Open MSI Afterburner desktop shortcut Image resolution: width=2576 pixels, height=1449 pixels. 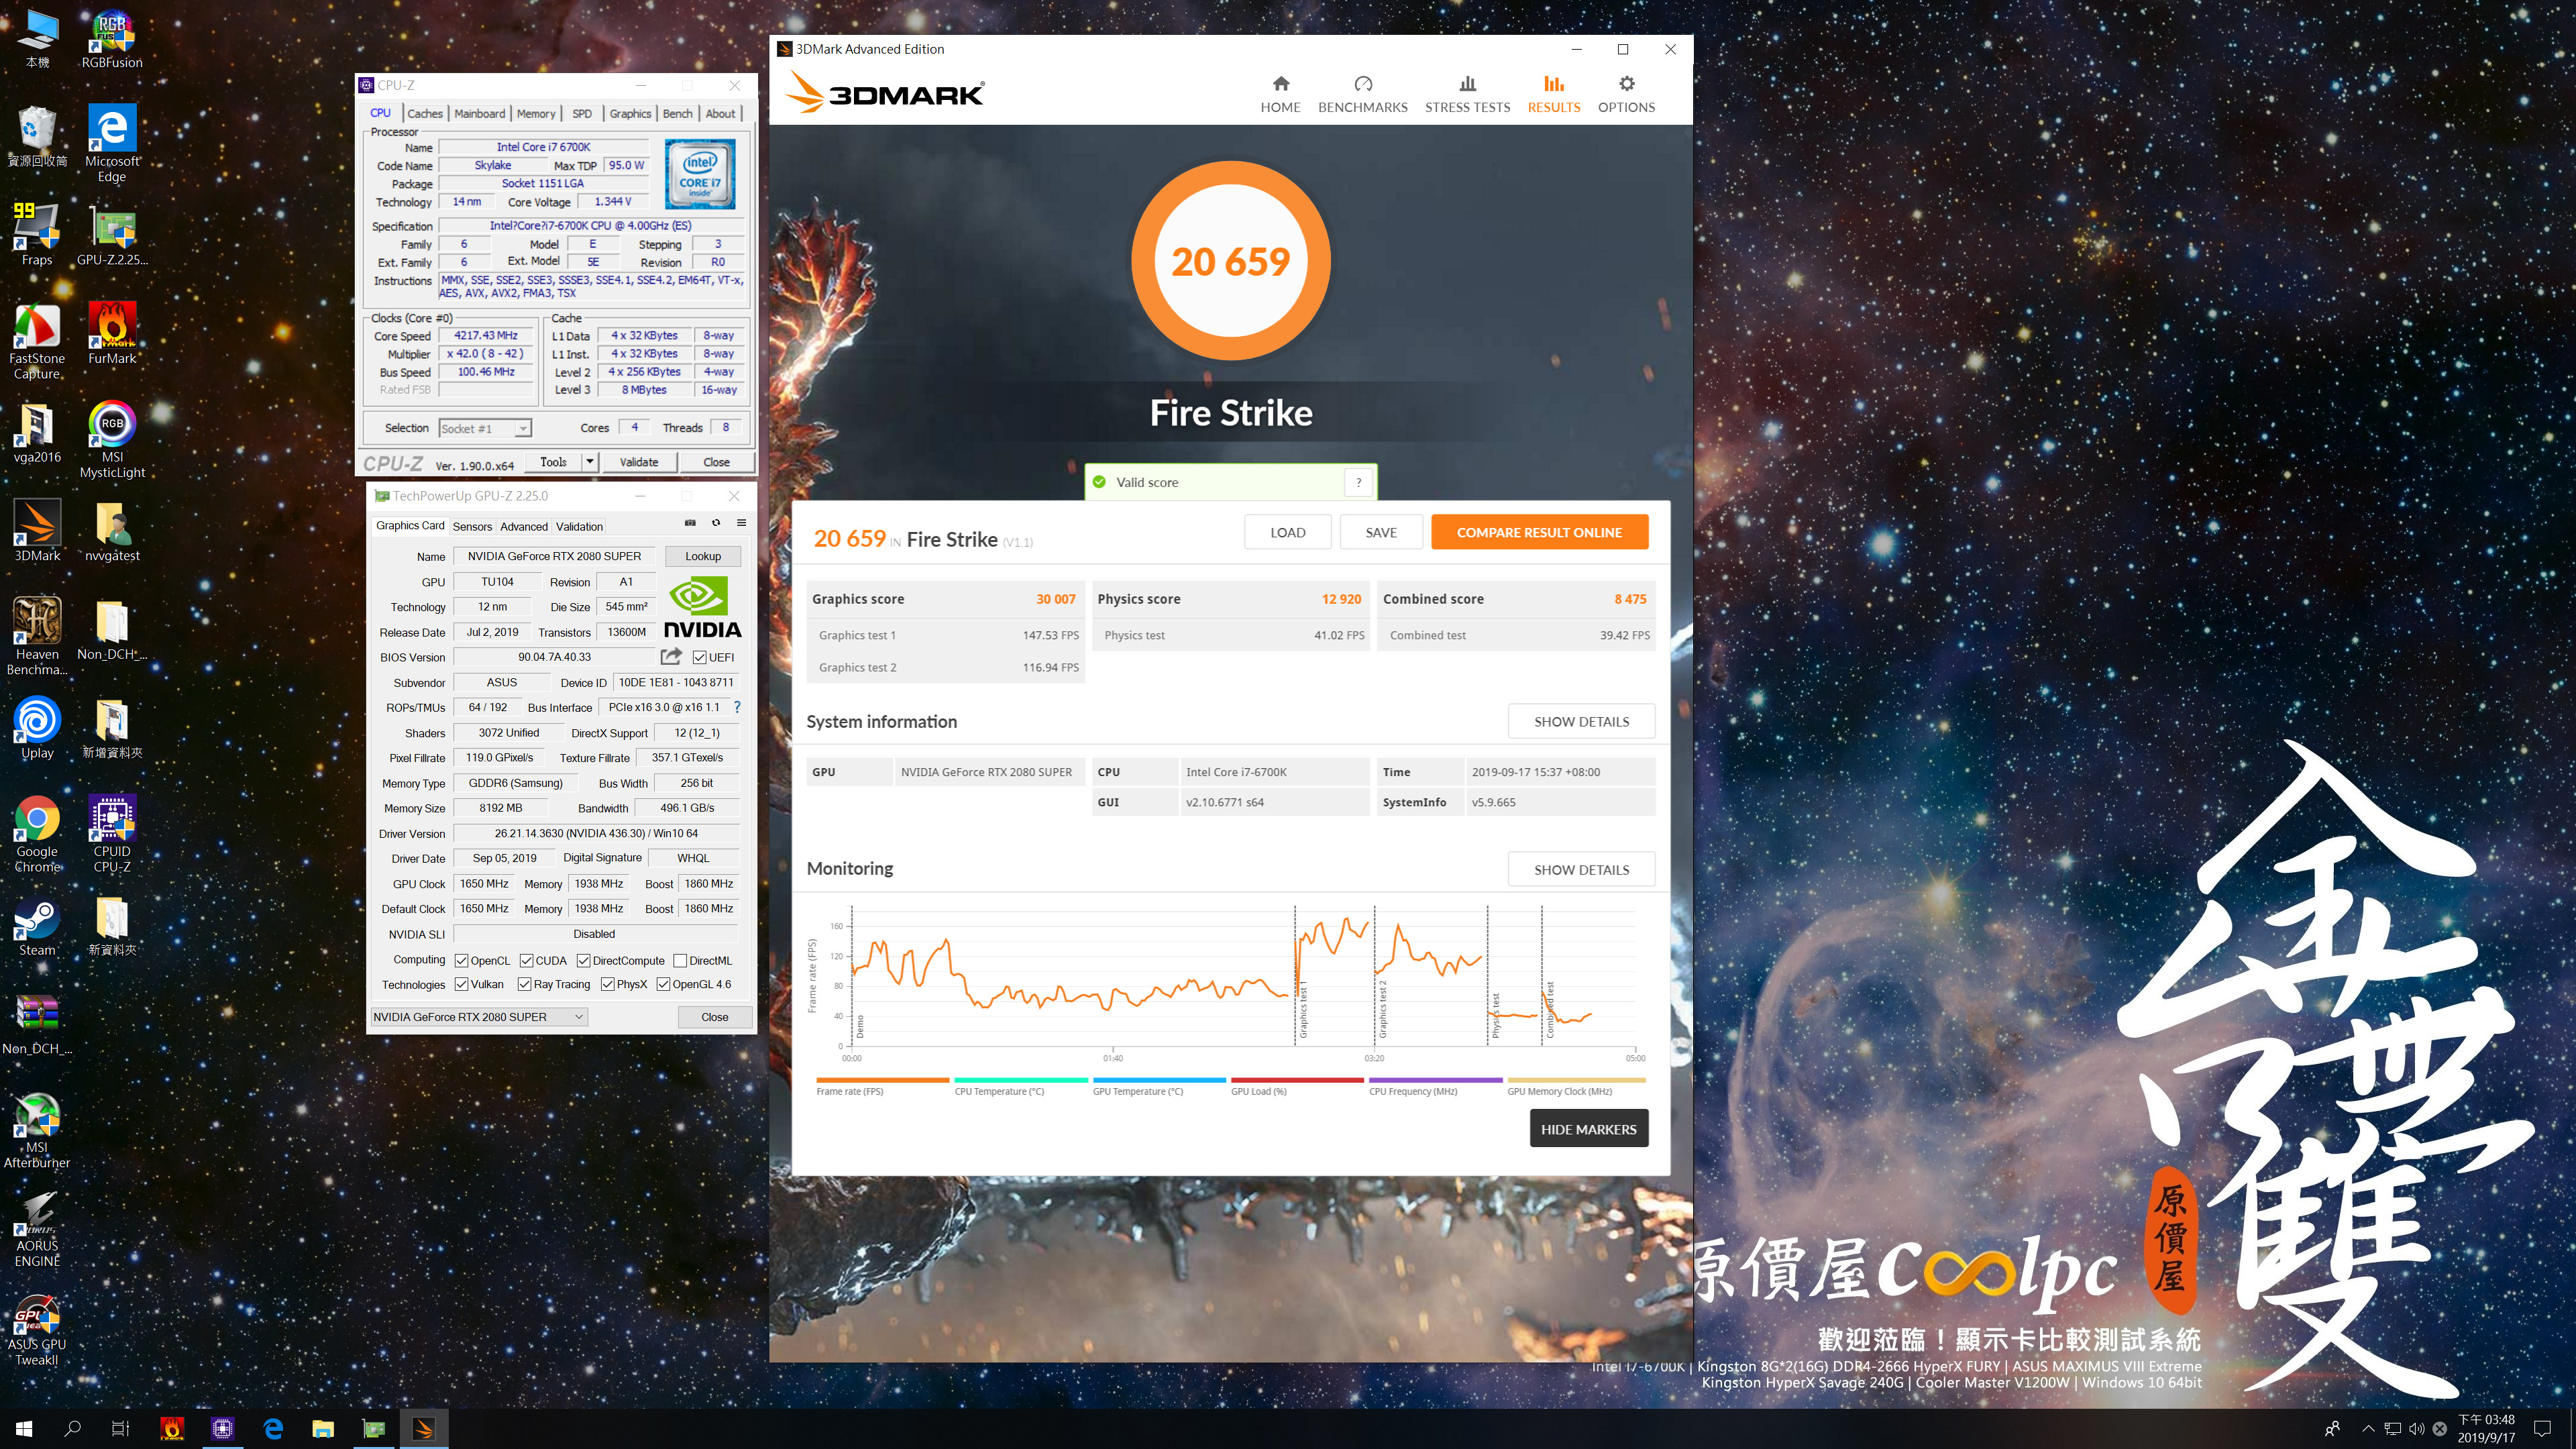click(37, 1131)
